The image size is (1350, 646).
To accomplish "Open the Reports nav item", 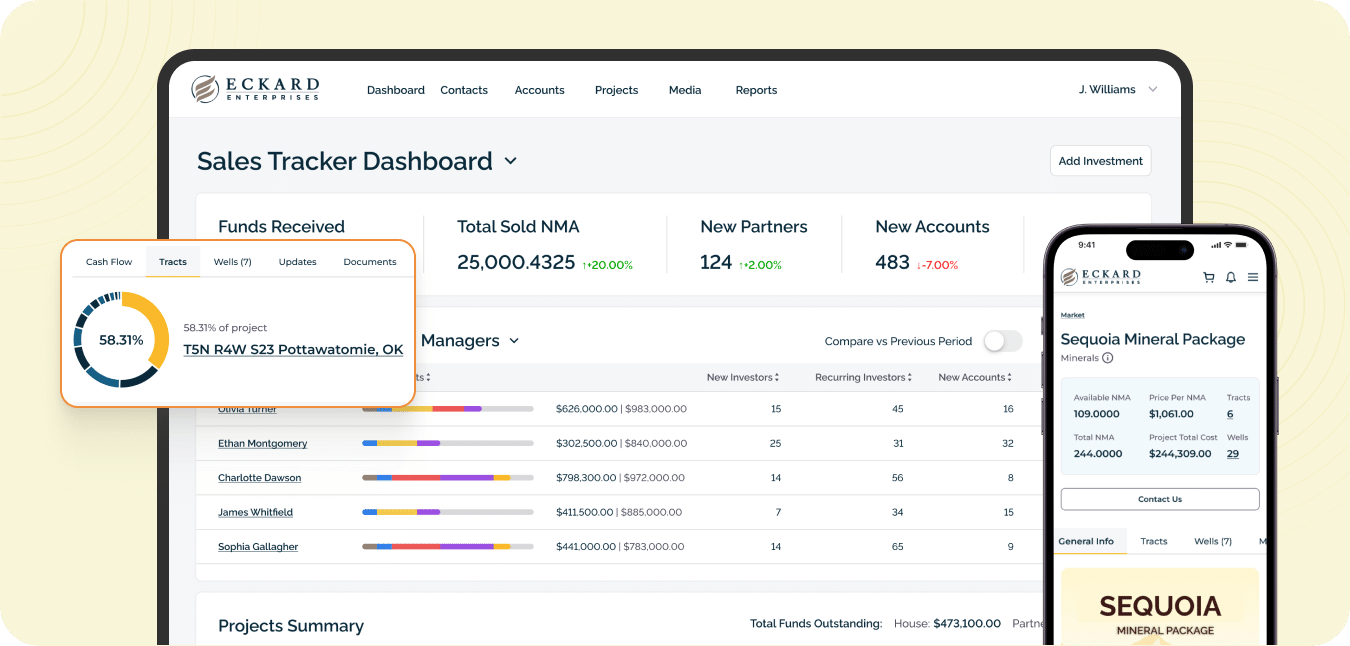I will (x=756, y=90).
